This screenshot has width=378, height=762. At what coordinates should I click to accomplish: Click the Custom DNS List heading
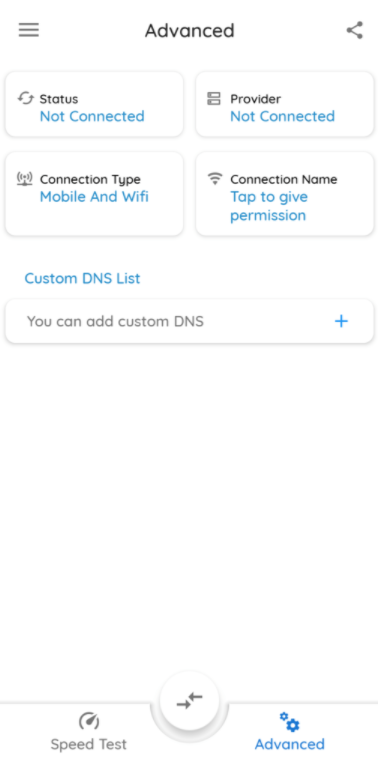click(x=82, y=278)
